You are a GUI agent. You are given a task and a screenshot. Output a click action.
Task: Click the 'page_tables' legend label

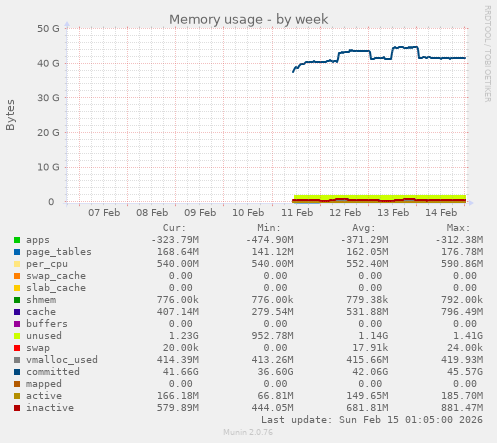59,252
